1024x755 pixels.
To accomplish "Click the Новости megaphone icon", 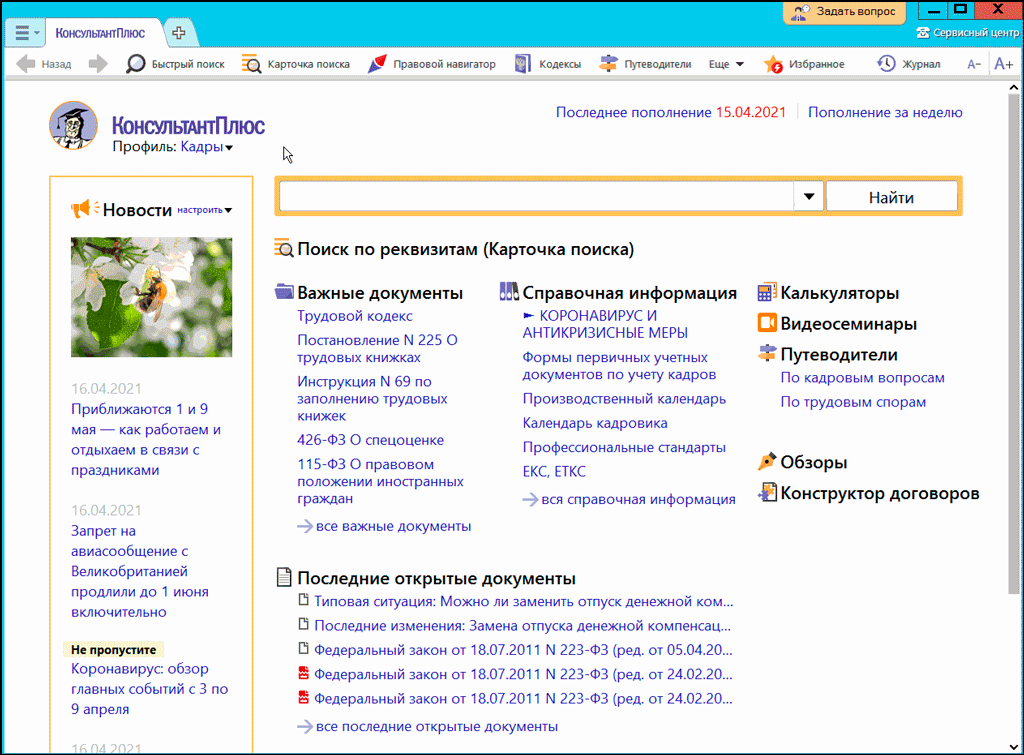I will coord(85,209).
